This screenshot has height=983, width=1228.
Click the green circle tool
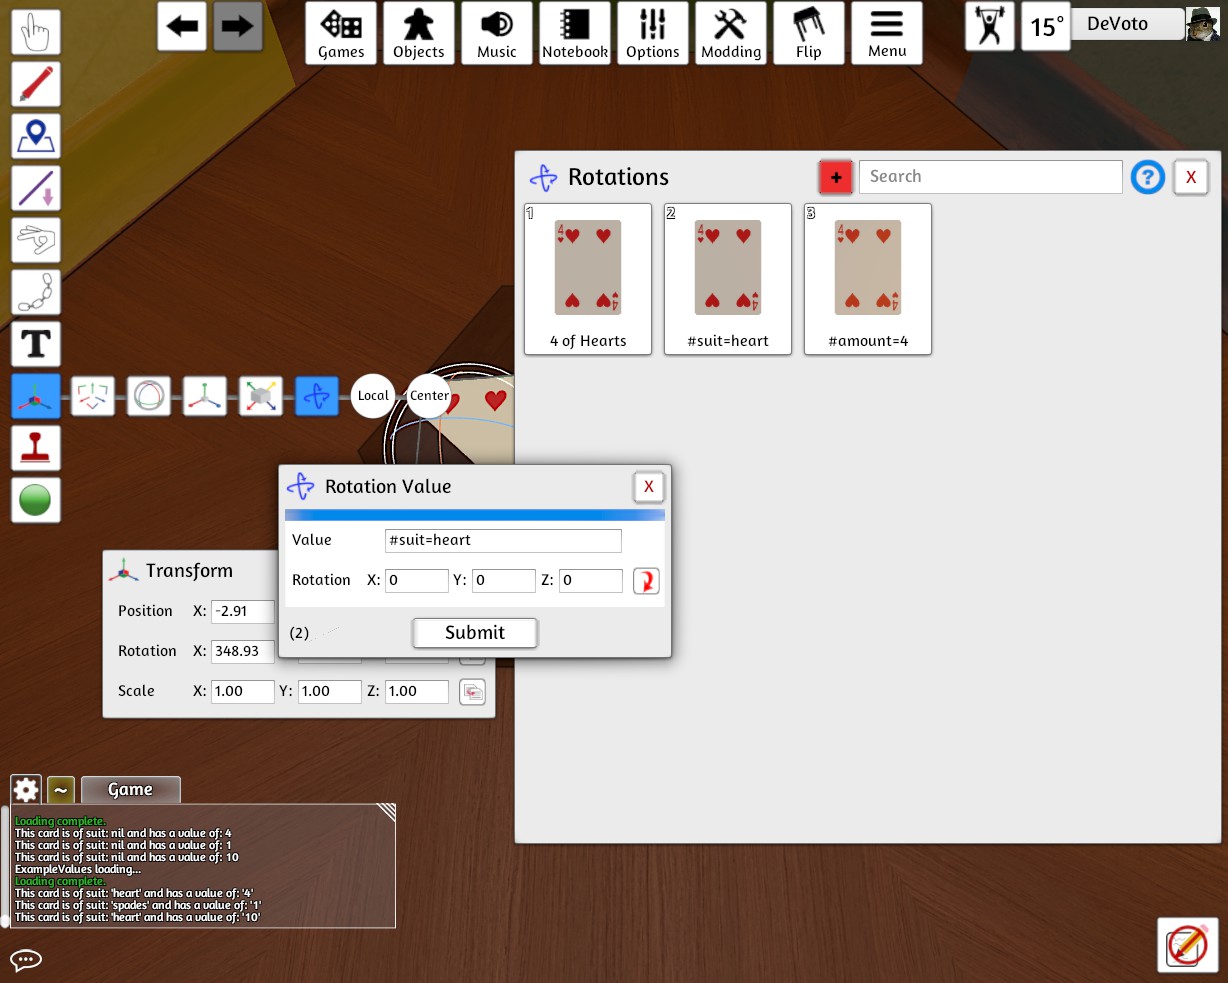tap(36, 500)
